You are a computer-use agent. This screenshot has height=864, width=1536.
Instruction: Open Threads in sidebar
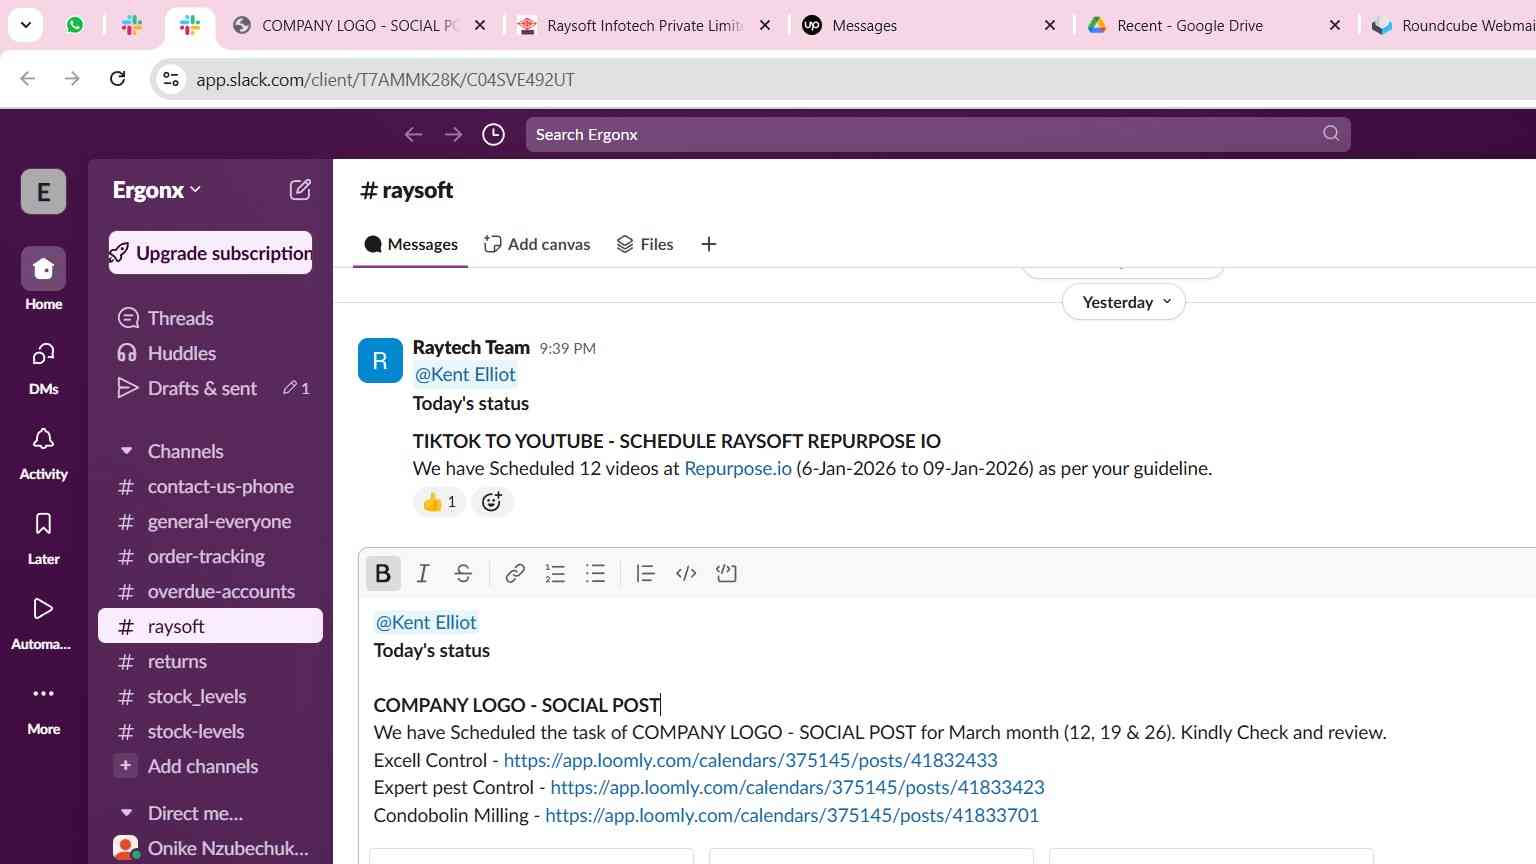click(x=210, y=318)
